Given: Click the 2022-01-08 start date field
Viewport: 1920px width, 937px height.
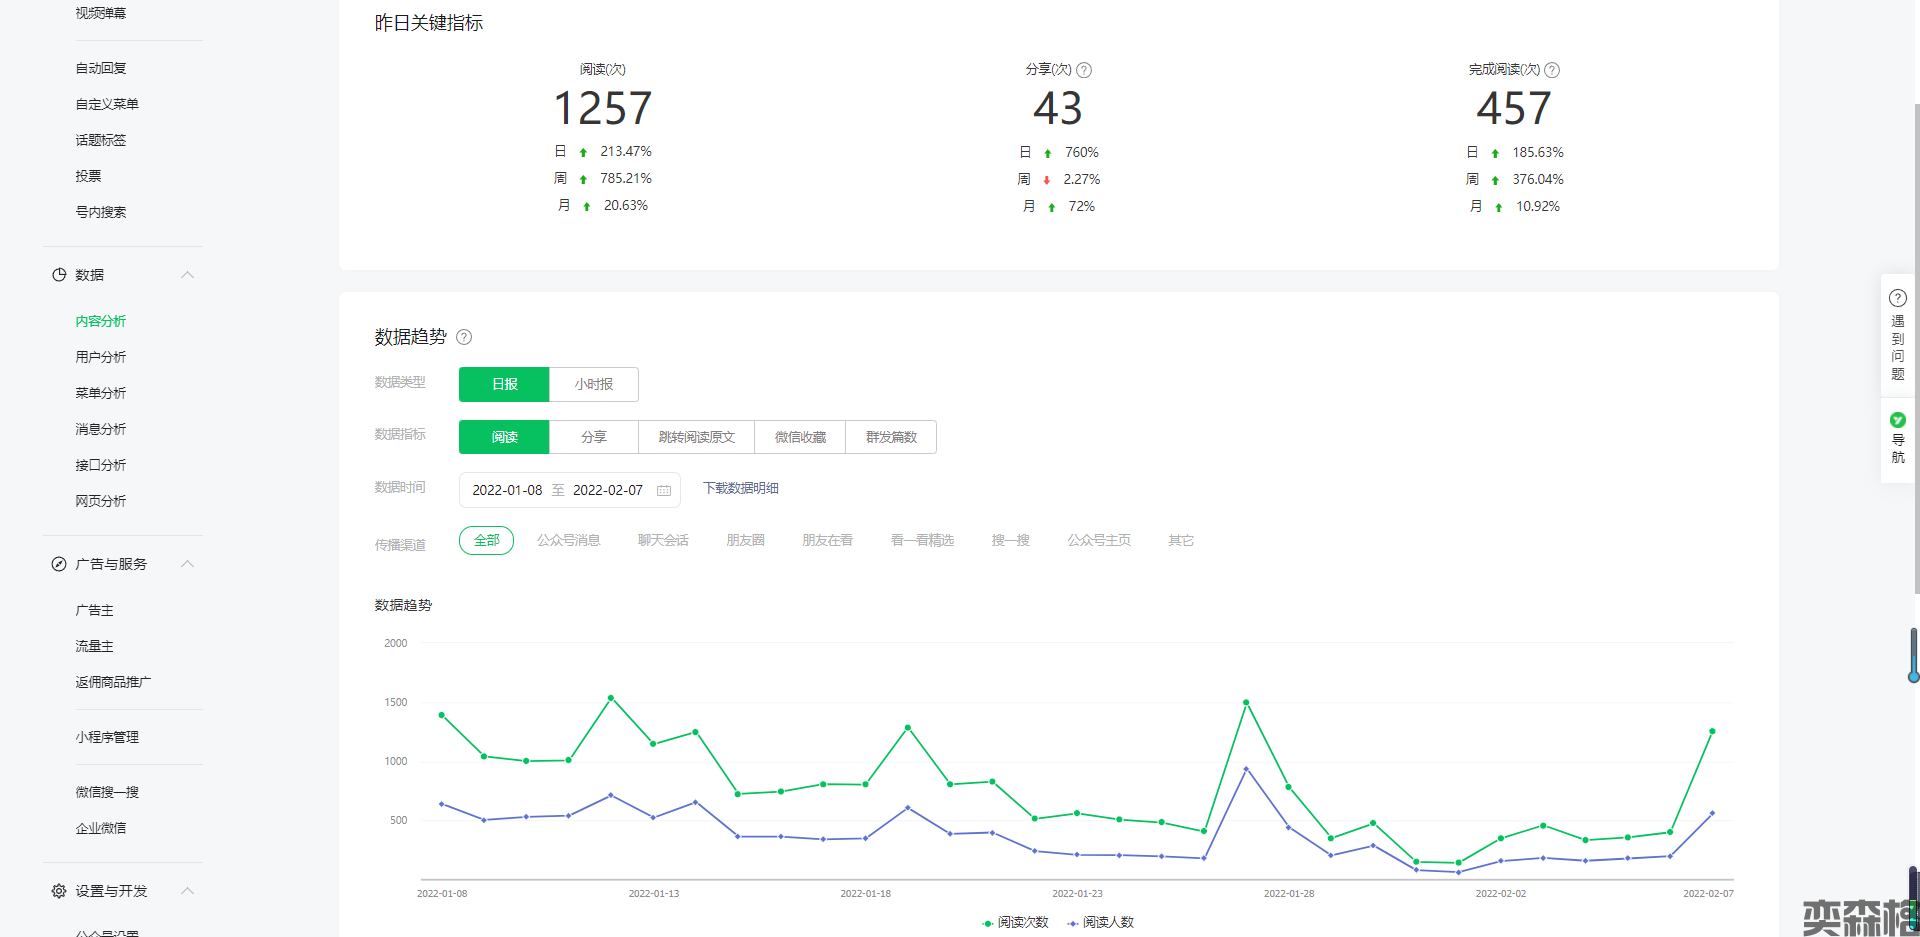Looking at the screenshot, I should 507,490.
